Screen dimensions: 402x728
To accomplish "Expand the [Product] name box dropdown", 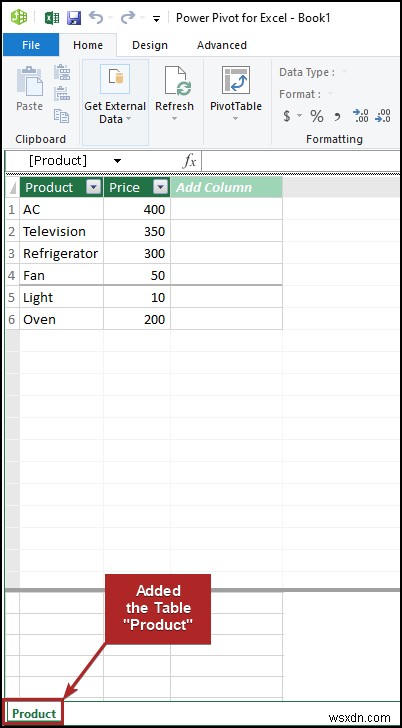I will [x=117, y=161].
